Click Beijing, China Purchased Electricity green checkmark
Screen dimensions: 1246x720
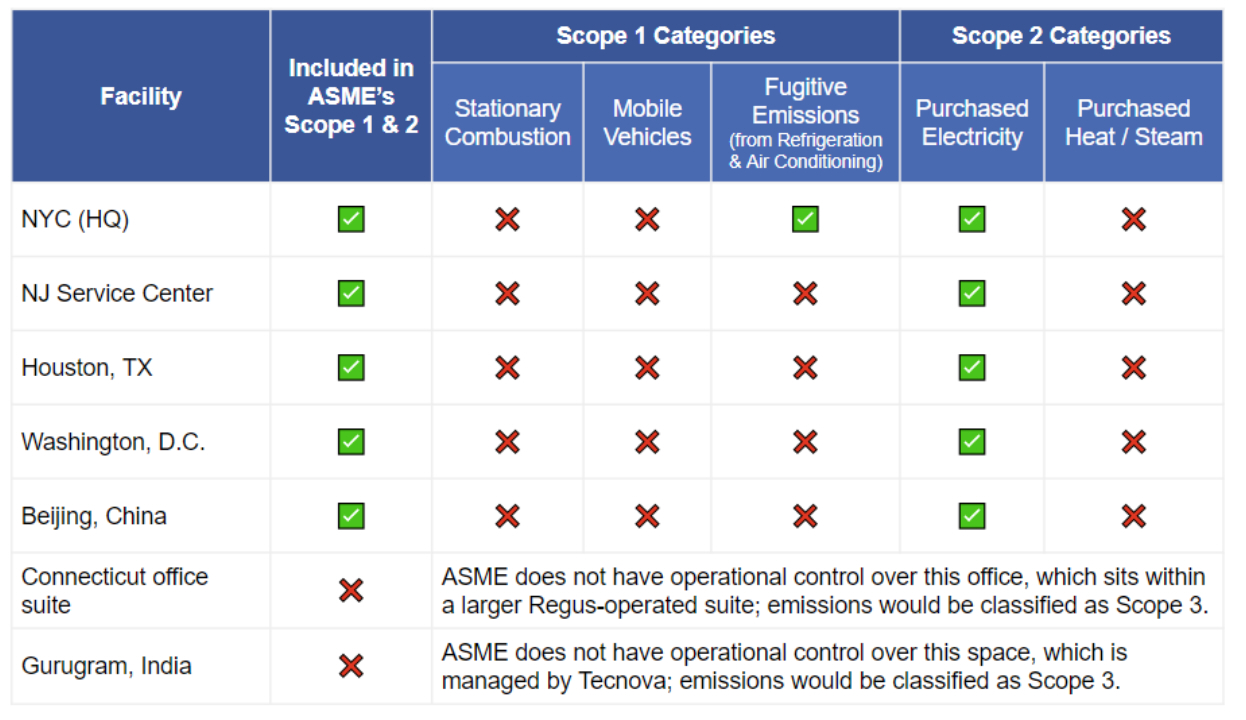point(972,516)
